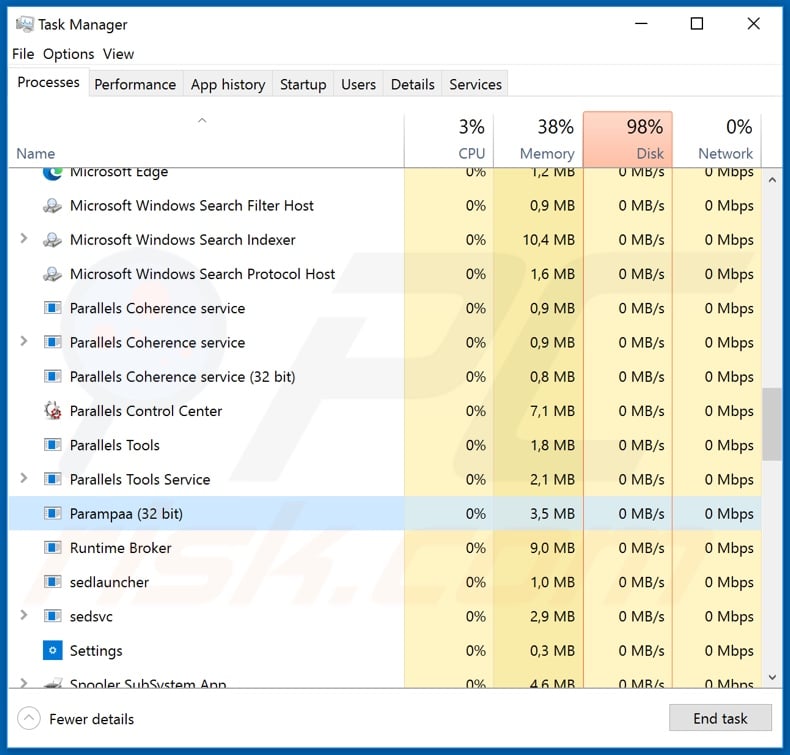Image resolution: width=790 pixels, height=755 pixels.
Task: Click the Search Protocol Host icon
Action: pos(52,274)
